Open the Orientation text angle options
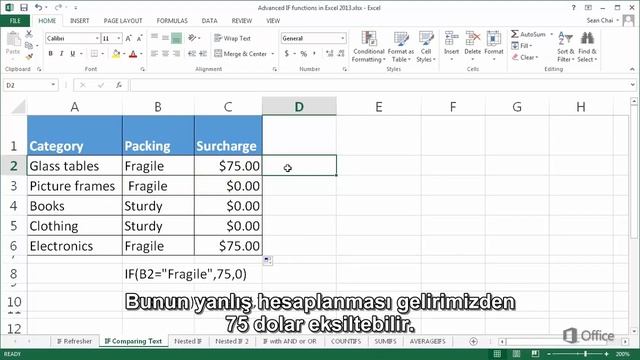The height and width of the screenshot is (360, 640). pyautogui.click(x=194, y=38)
